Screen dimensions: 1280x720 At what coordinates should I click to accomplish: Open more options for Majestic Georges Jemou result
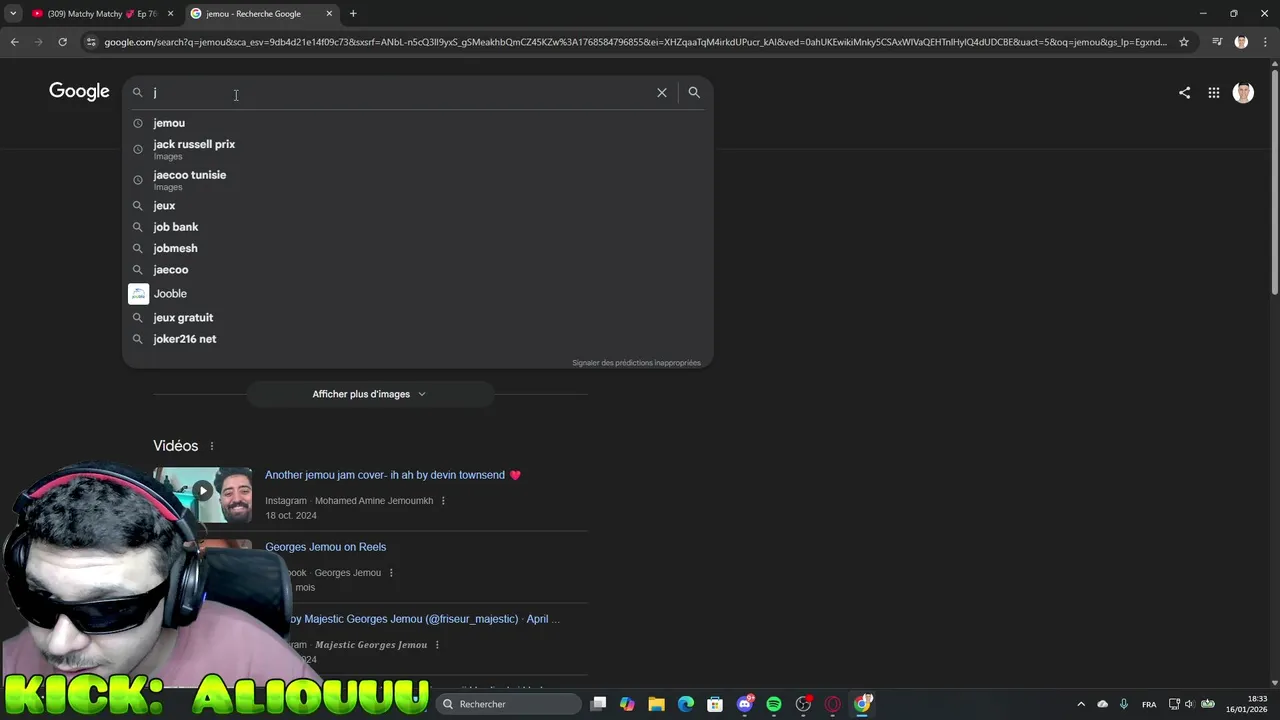(x=437, y=645)
